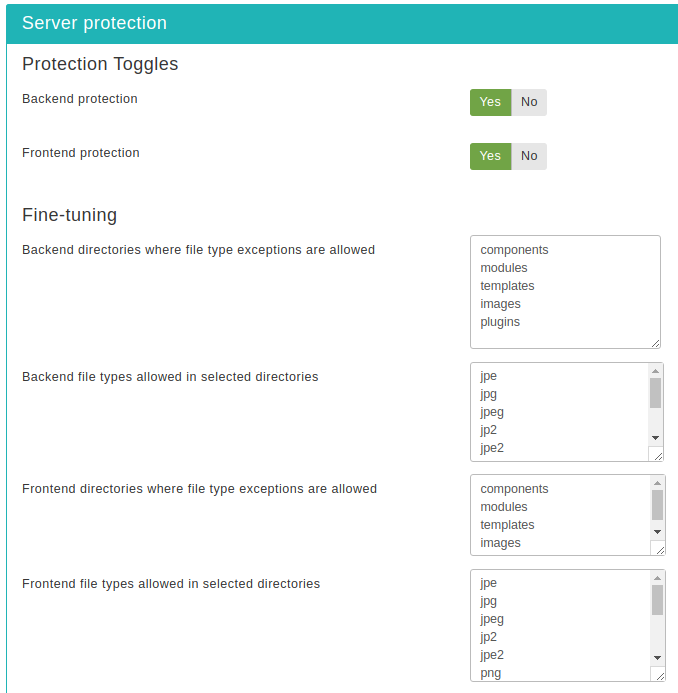Click scrollbar thumb in backend file types box
Screen dimensions: 678x693
[655, 393]
